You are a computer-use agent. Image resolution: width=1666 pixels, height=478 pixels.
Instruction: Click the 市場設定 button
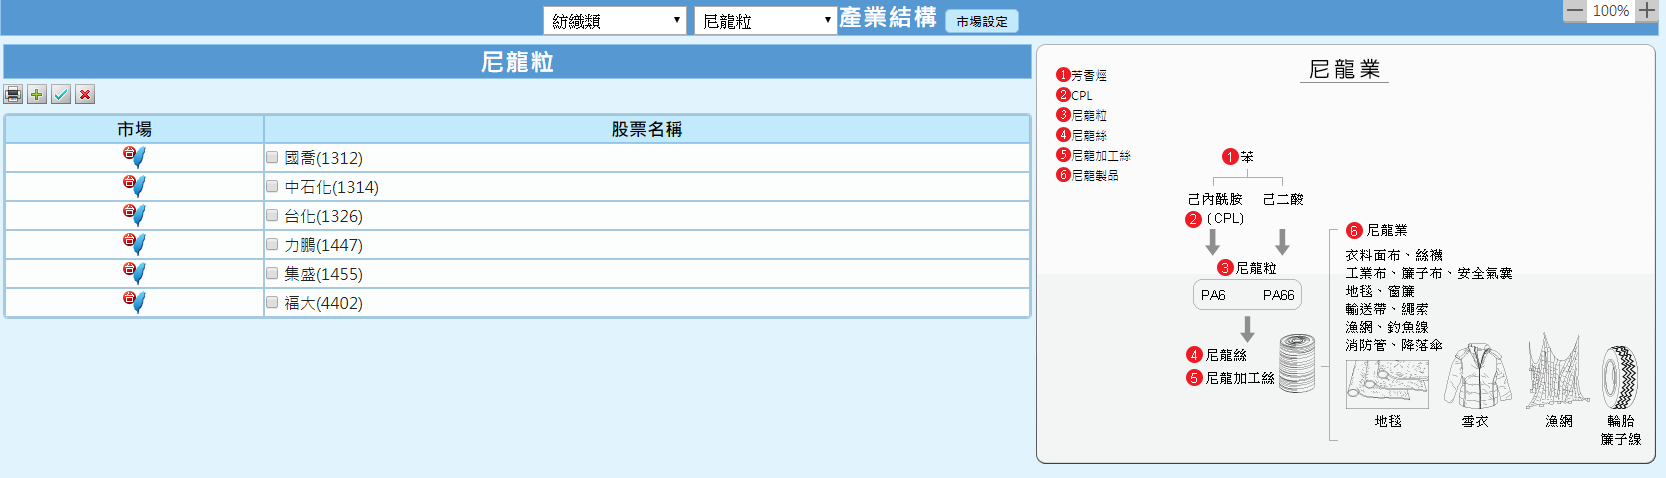[x=981, y=21]
